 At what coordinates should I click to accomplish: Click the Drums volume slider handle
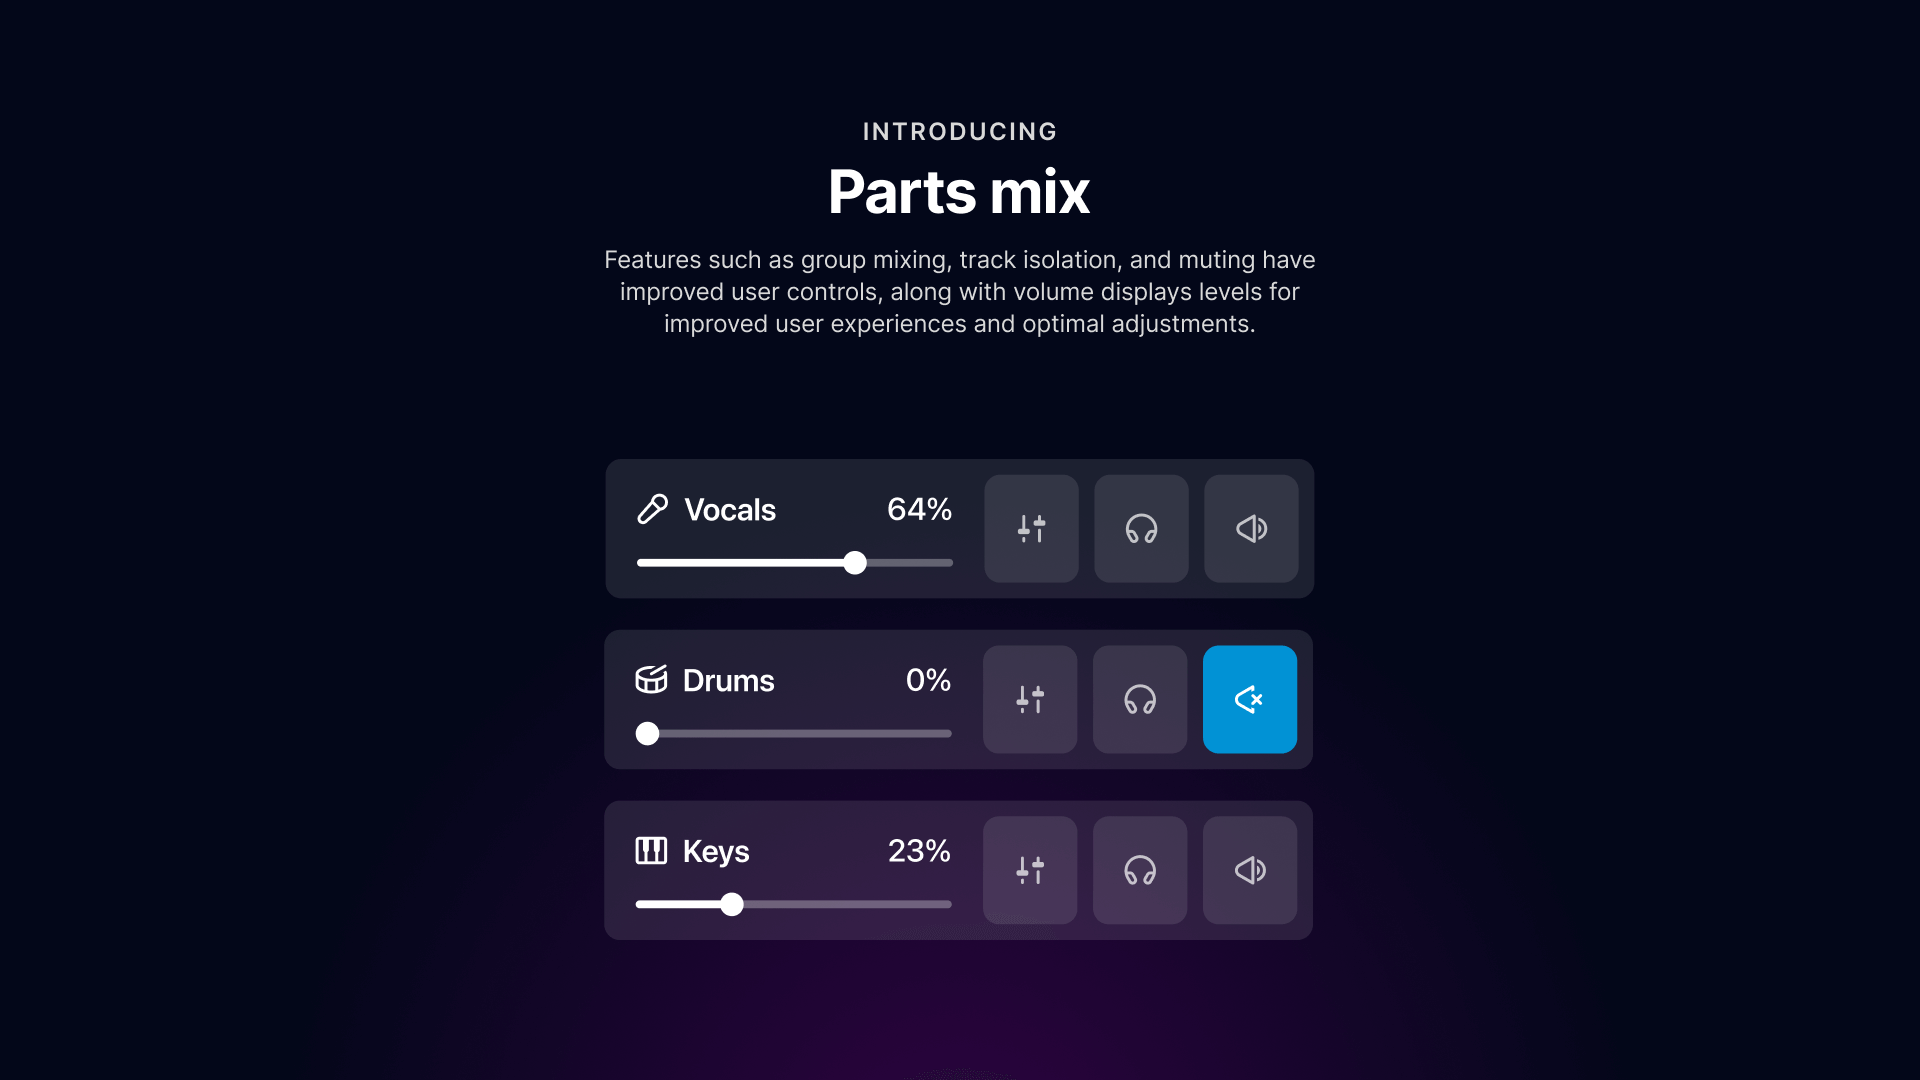(x=648, y=734)
